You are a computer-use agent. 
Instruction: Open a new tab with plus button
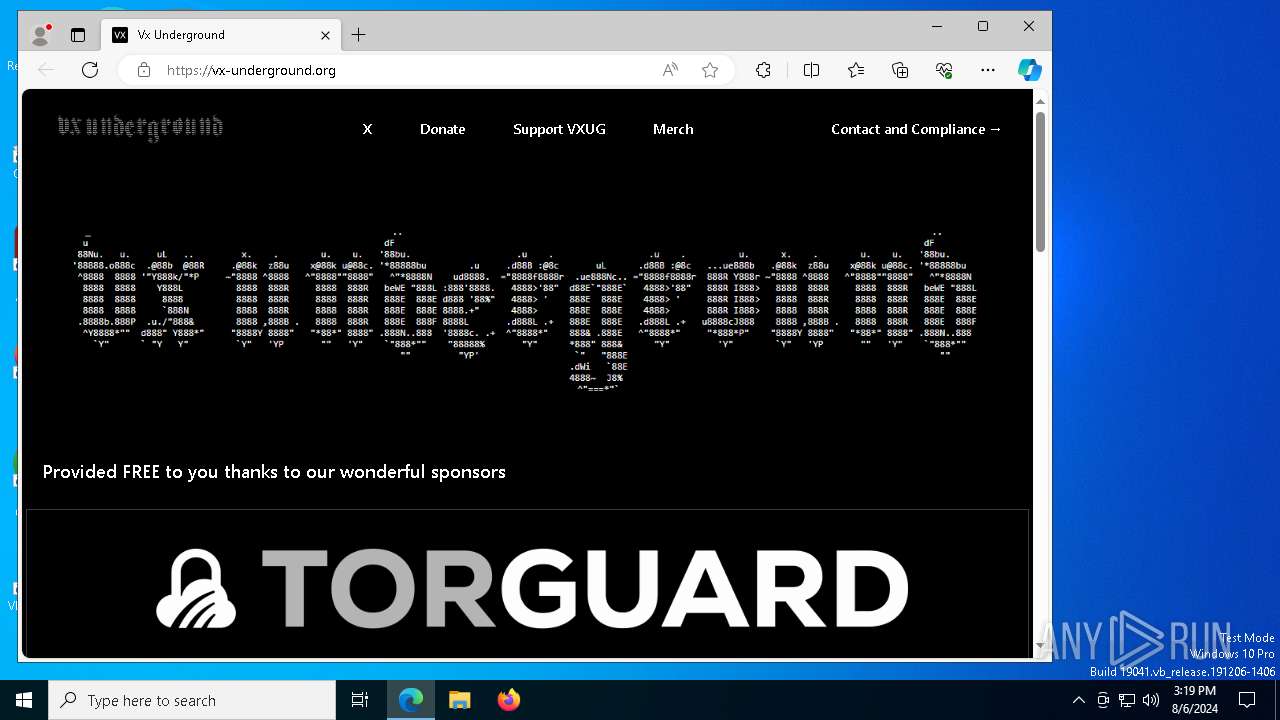[358, 35]
